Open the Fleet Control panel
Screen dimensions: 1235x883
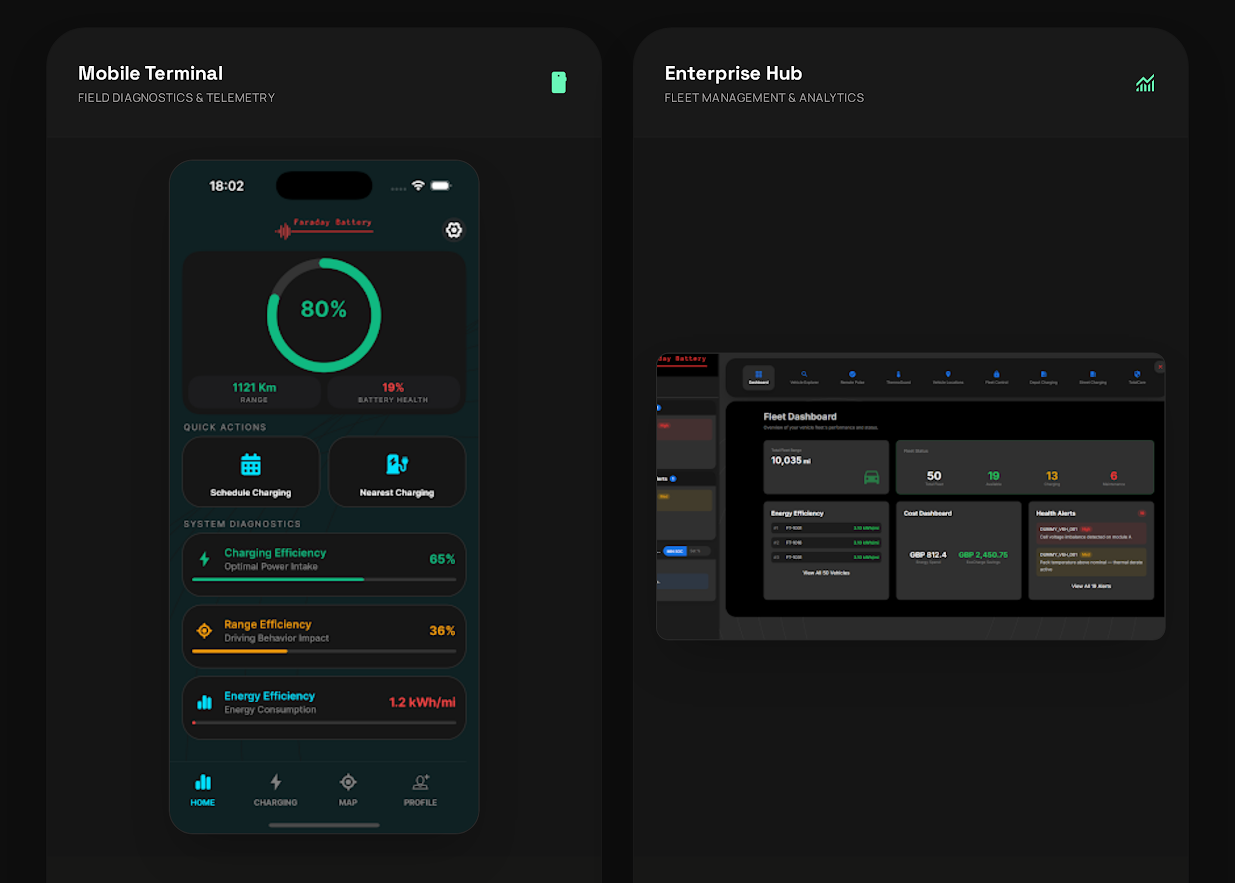996,377
